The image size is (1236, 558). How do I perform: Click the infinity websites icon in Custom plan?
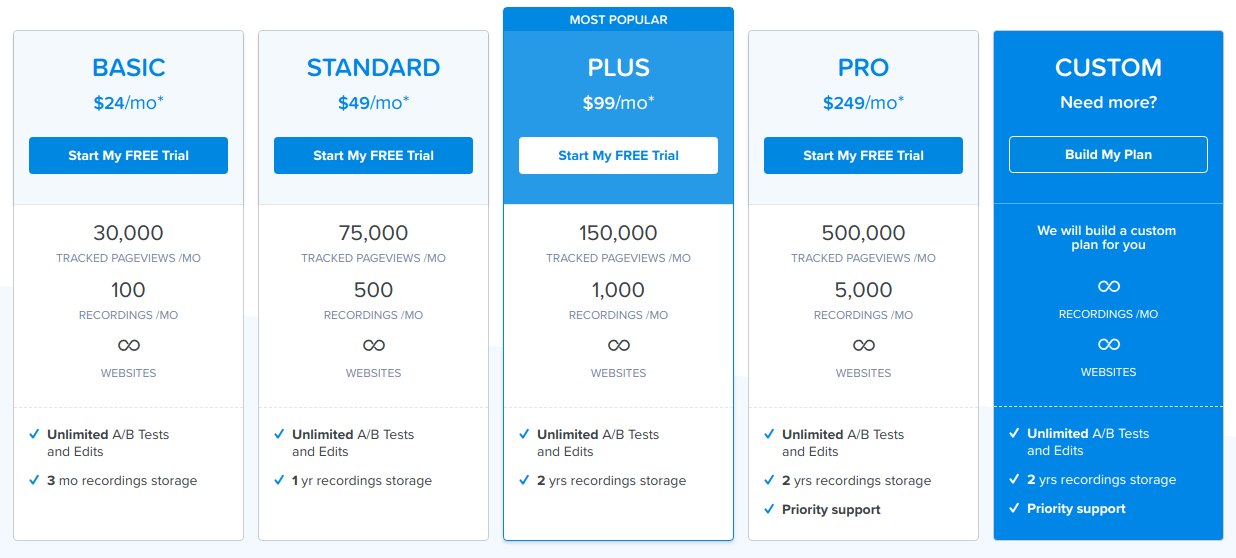pos(1109,344)
